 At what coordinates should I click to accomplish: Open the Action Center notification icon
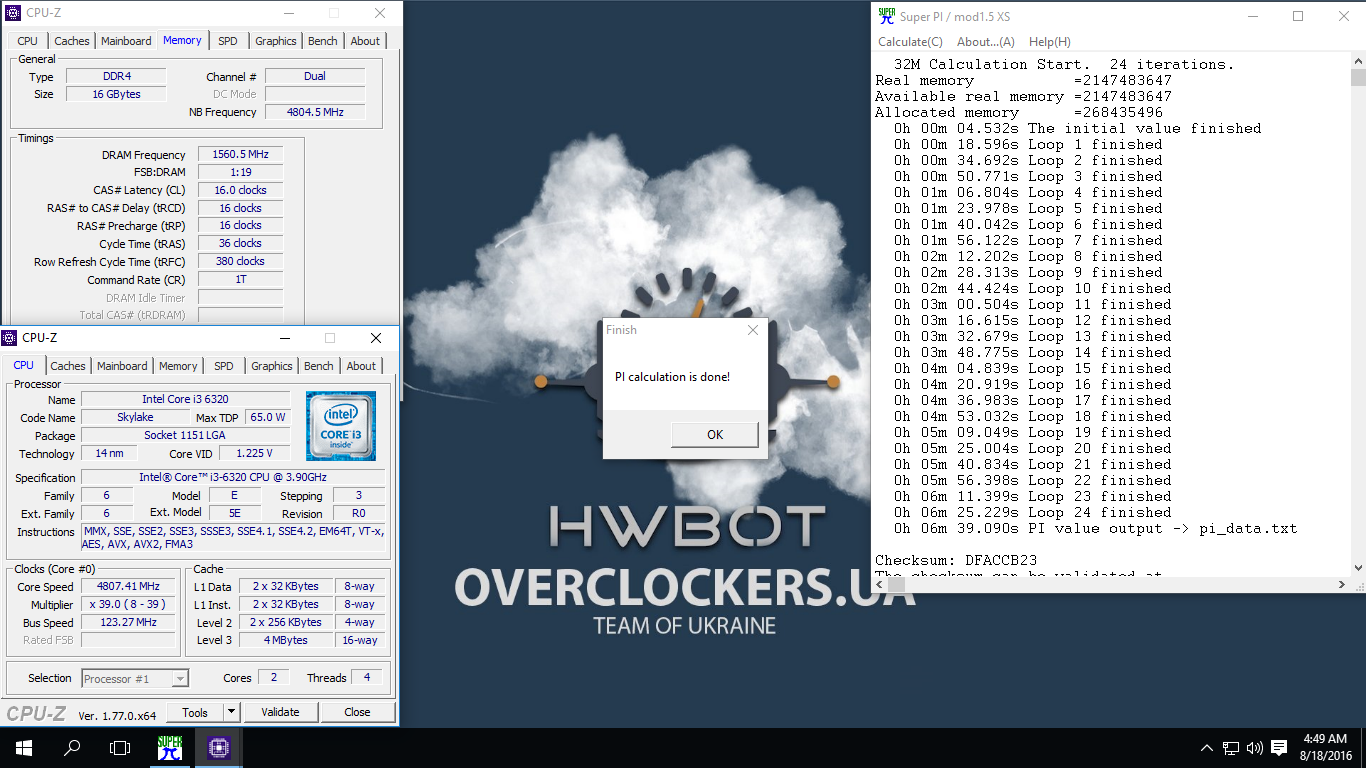tap(1278, 748)
